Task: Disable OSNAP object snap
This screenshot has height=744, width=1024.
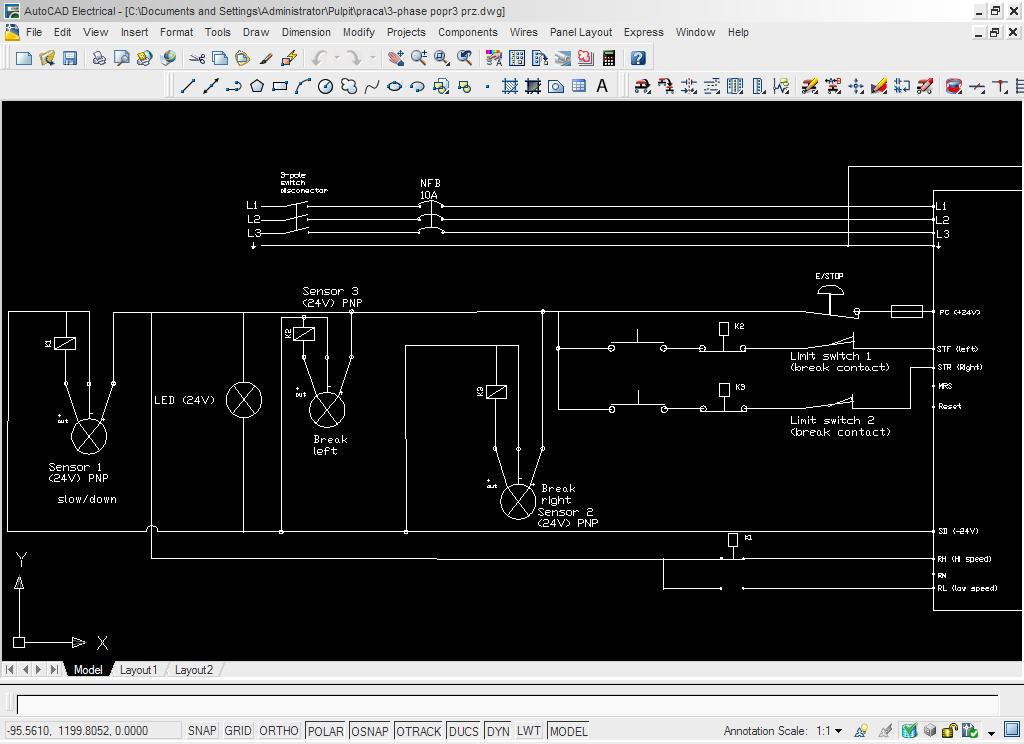Action: 370,731
